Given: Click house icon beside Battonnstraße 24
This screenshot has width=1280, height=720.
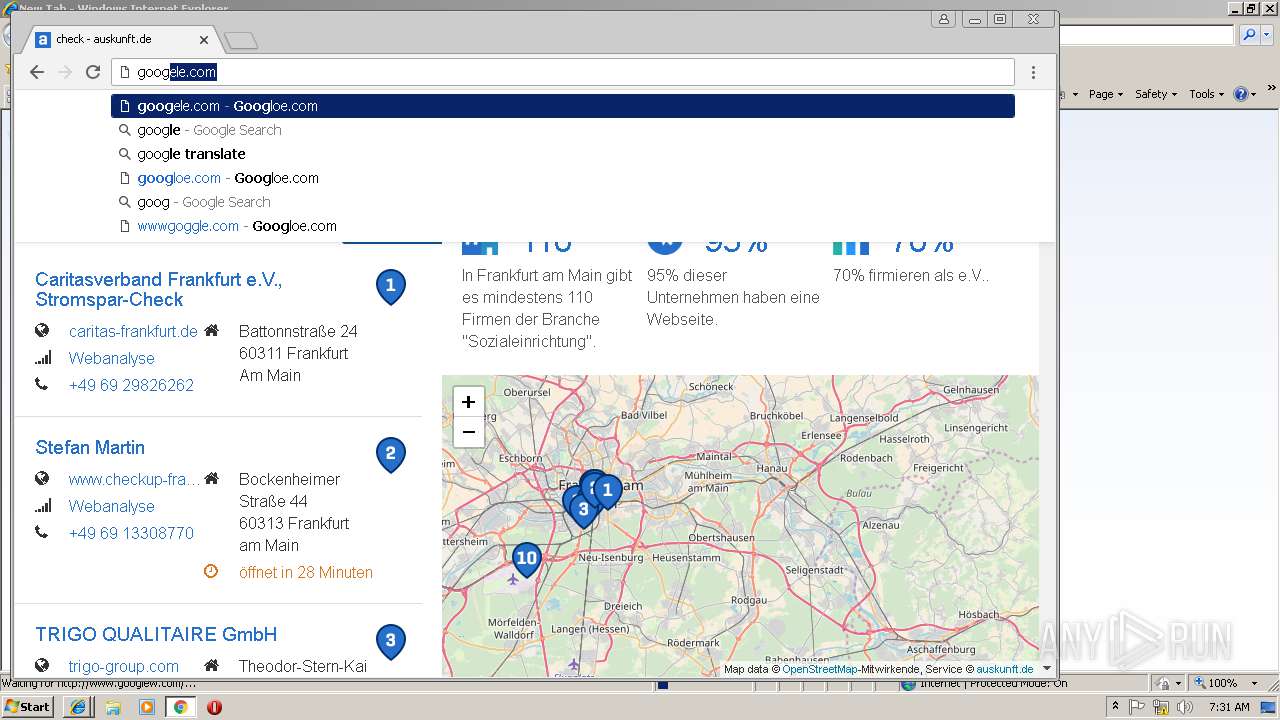Looking at the screenshot, I should [x=211, y=330].
